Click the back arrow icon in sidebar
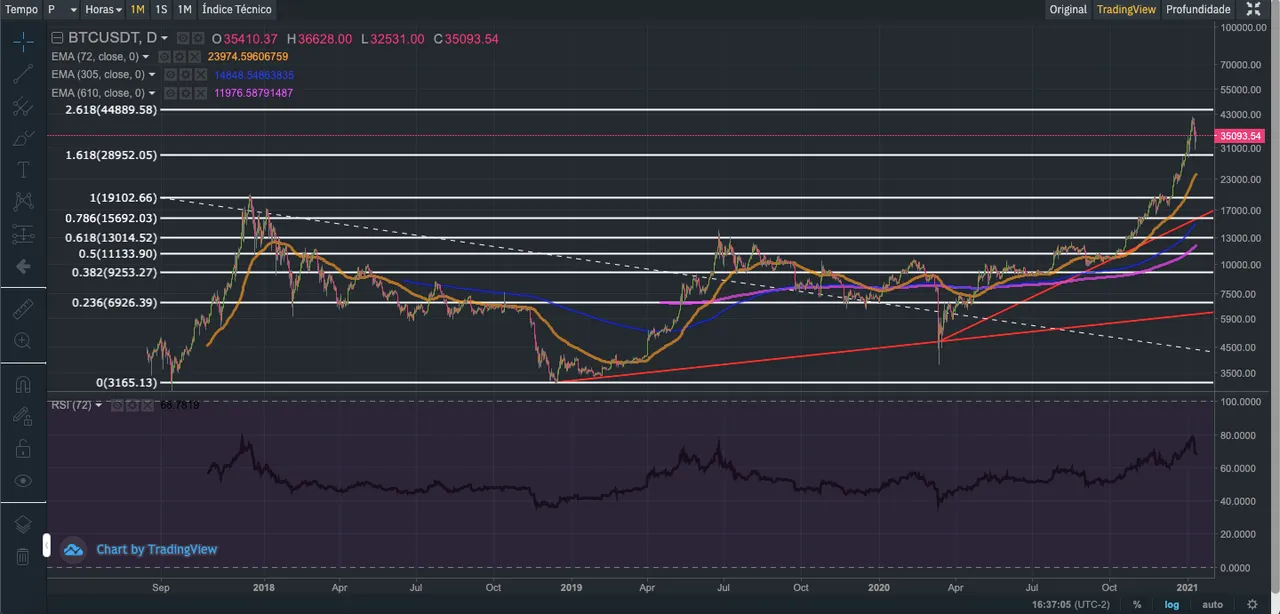This screenshot has height=614, width=1280. pos(23,267)
